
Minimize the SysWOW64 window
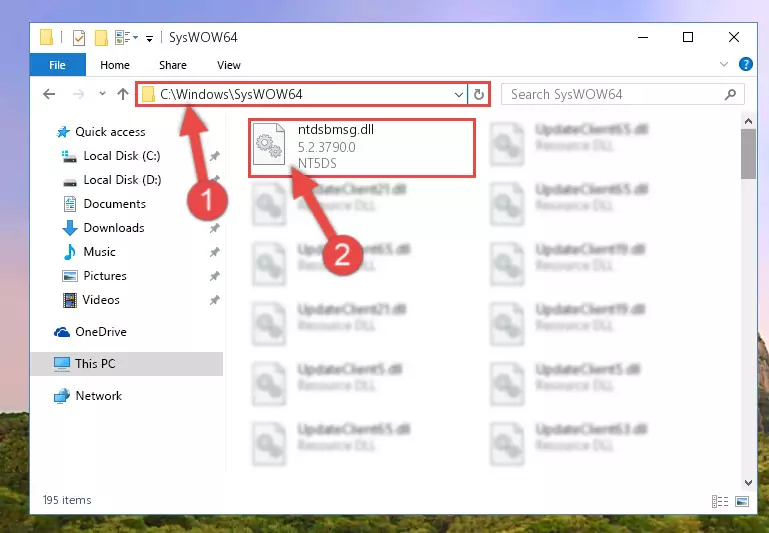[x=643, y=37]
